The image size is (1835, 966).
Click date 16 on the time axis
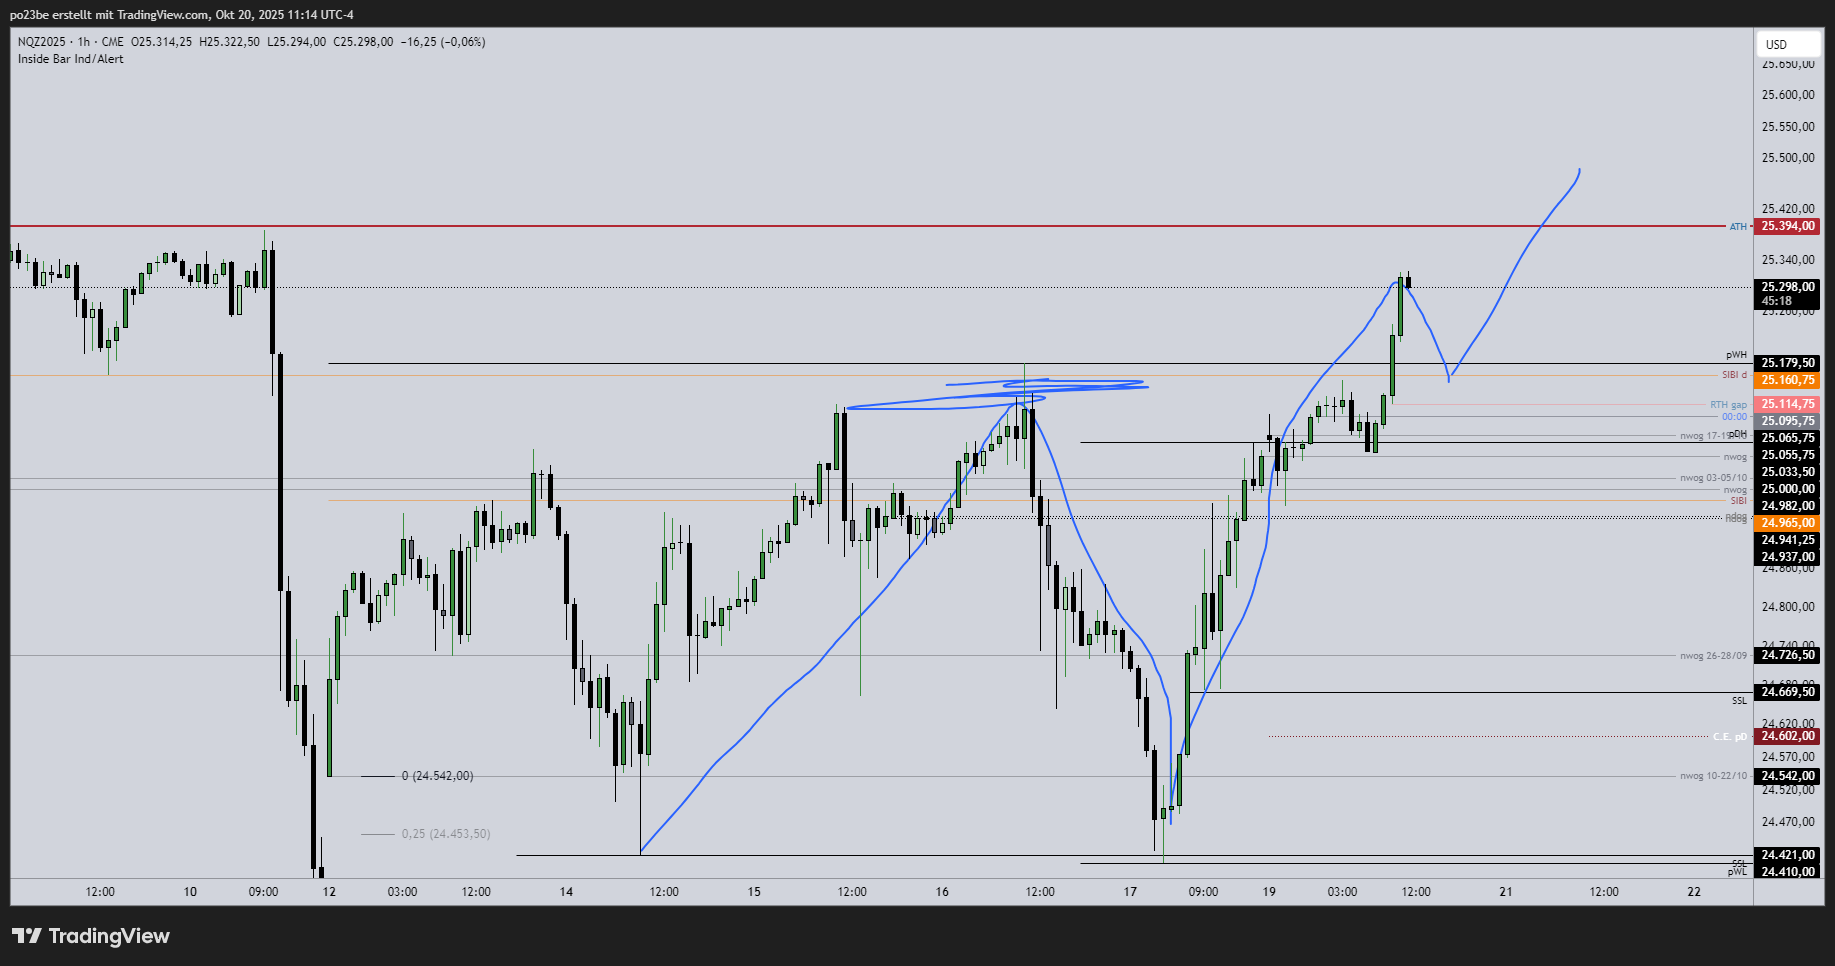pyautogui.click(x=942, y=892)
